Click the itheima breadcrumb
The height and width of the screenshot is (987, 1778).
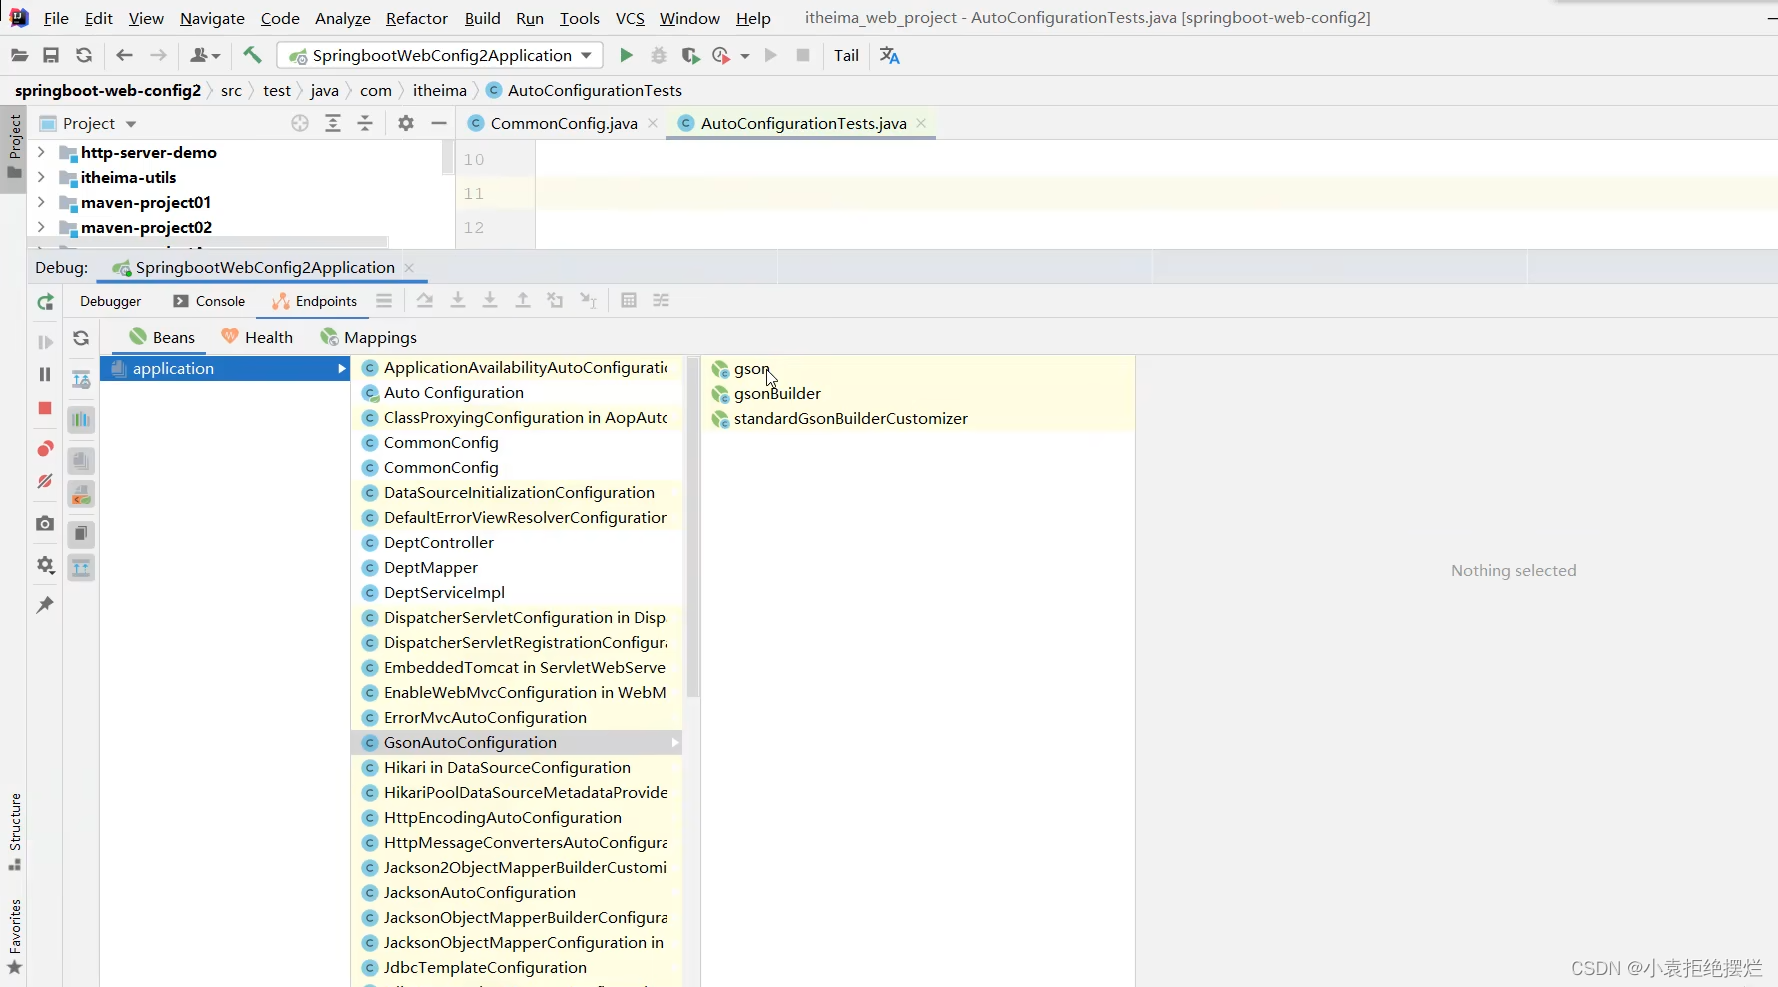[440, 90]
